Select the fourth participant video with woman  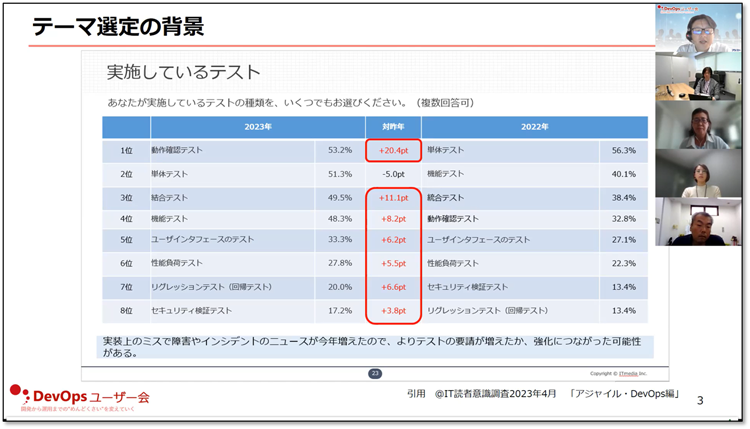[701, 174]
